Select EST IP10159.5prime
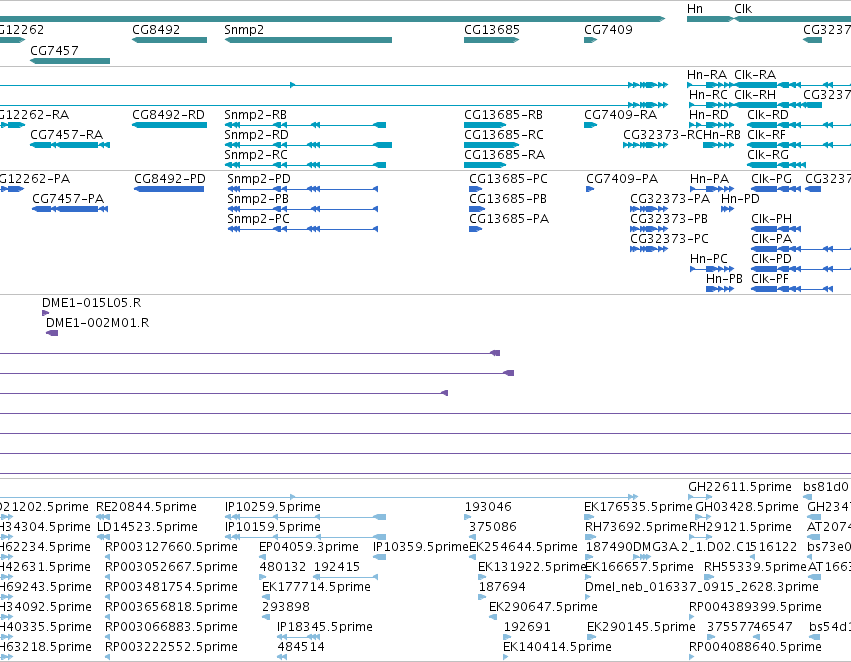 point(273,527)
